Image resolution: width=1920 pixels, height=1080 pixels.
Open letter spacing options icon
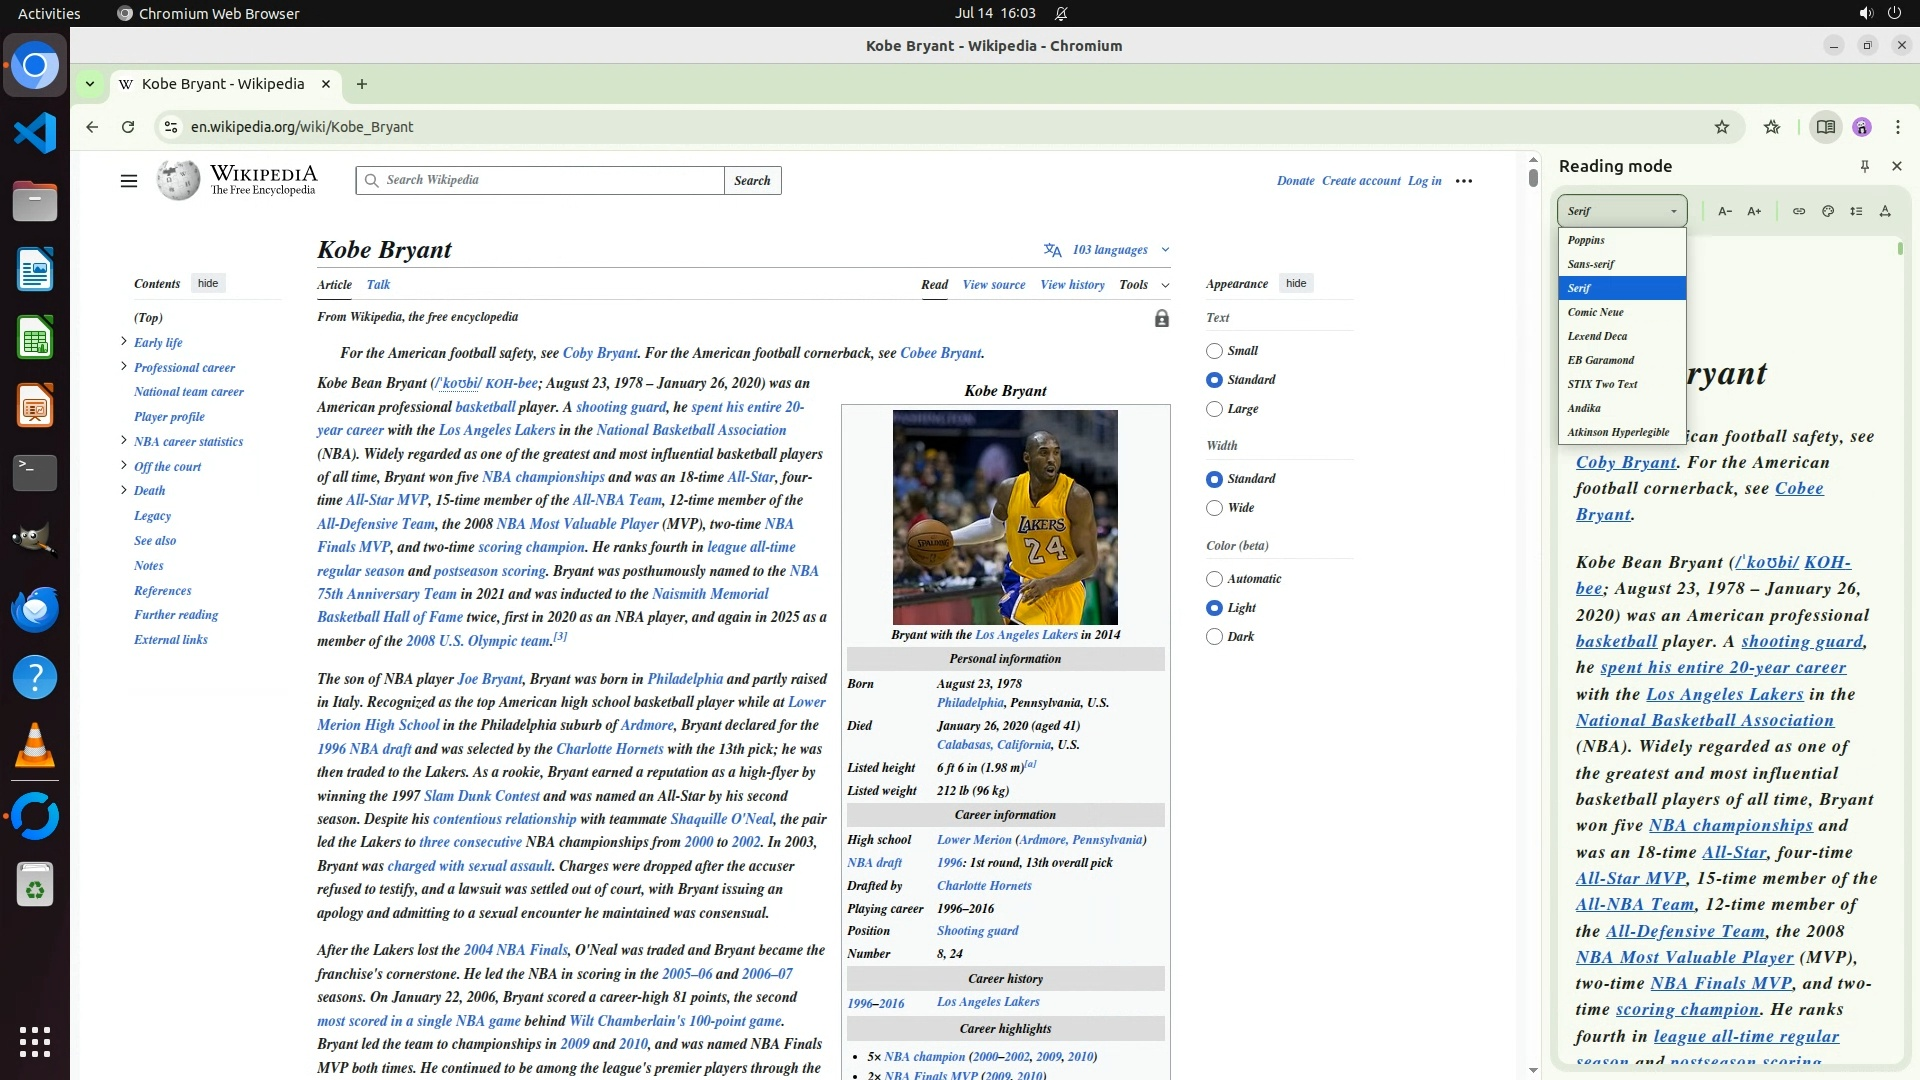pyautogui.click(x=1885, y=211)
